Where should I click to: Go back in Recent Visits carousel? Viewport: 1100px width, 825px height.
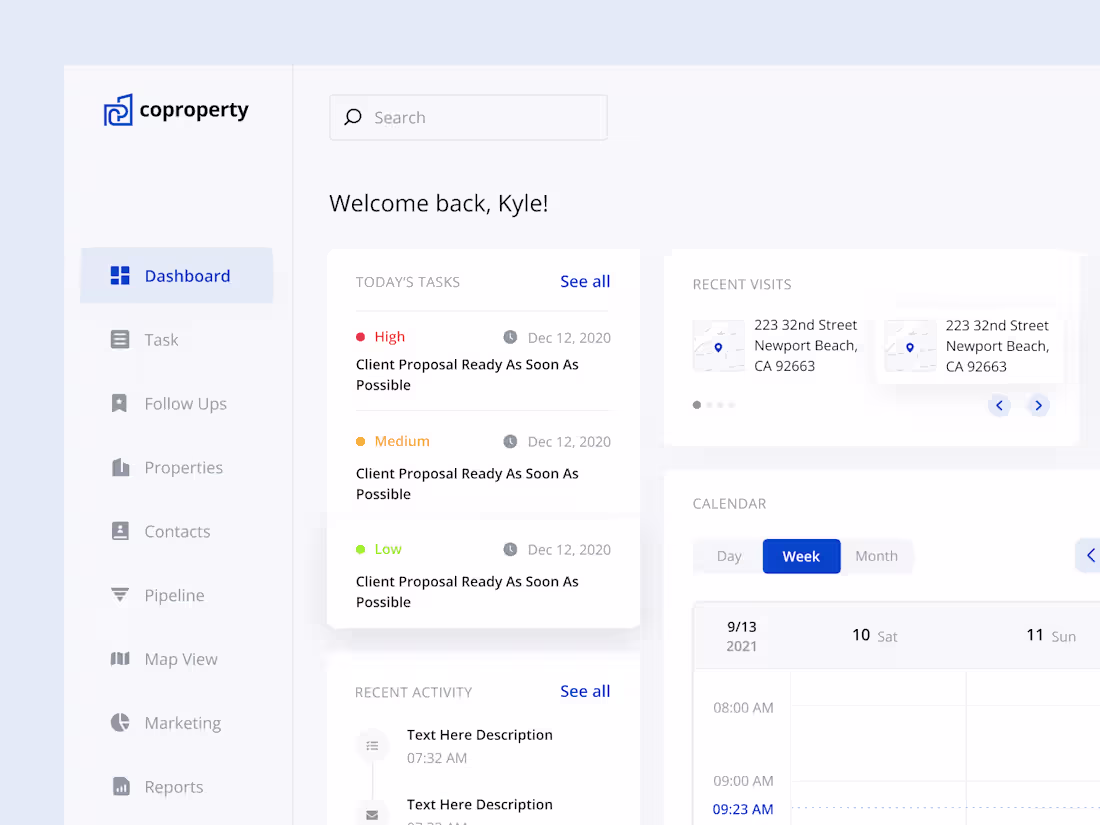coord(999,405)
